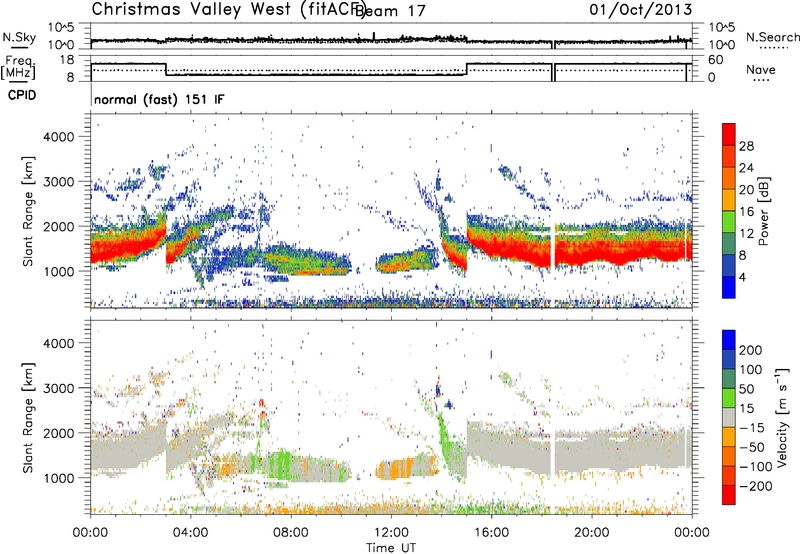Click the "-200" label on velocity color bar
Image resolution: width=800 pixels, height=554 pixels.
755,486
